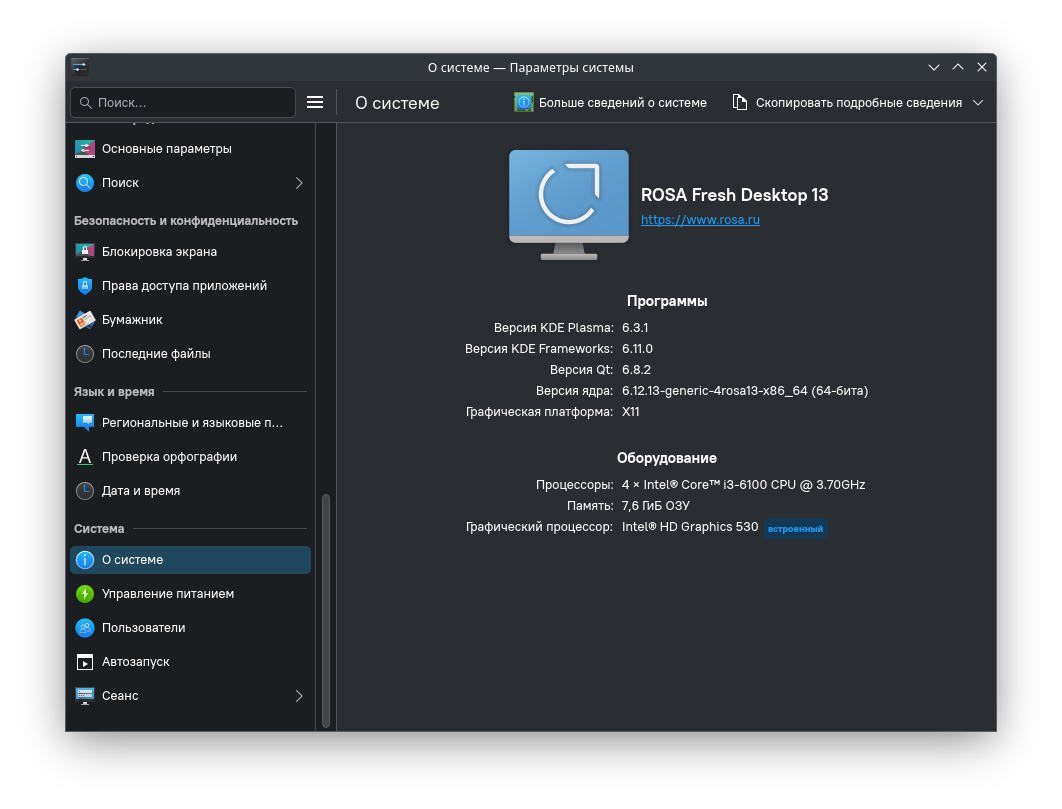Click the Пользователи users icon
This screenshot has height=809, width=1062.
pos(85,628)
